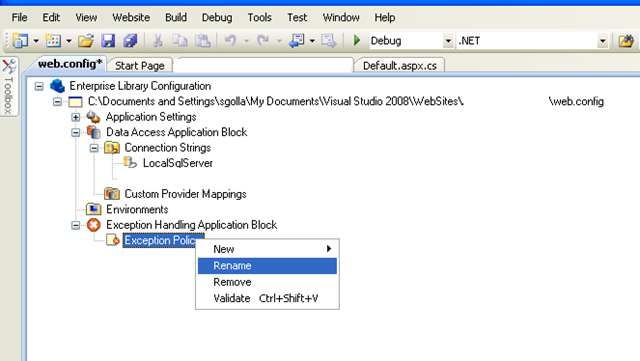Click the Enterprise Library Configuration blue cube icon
The width and height of the screenshot is (640, 361).
click(x=58, y=86)
